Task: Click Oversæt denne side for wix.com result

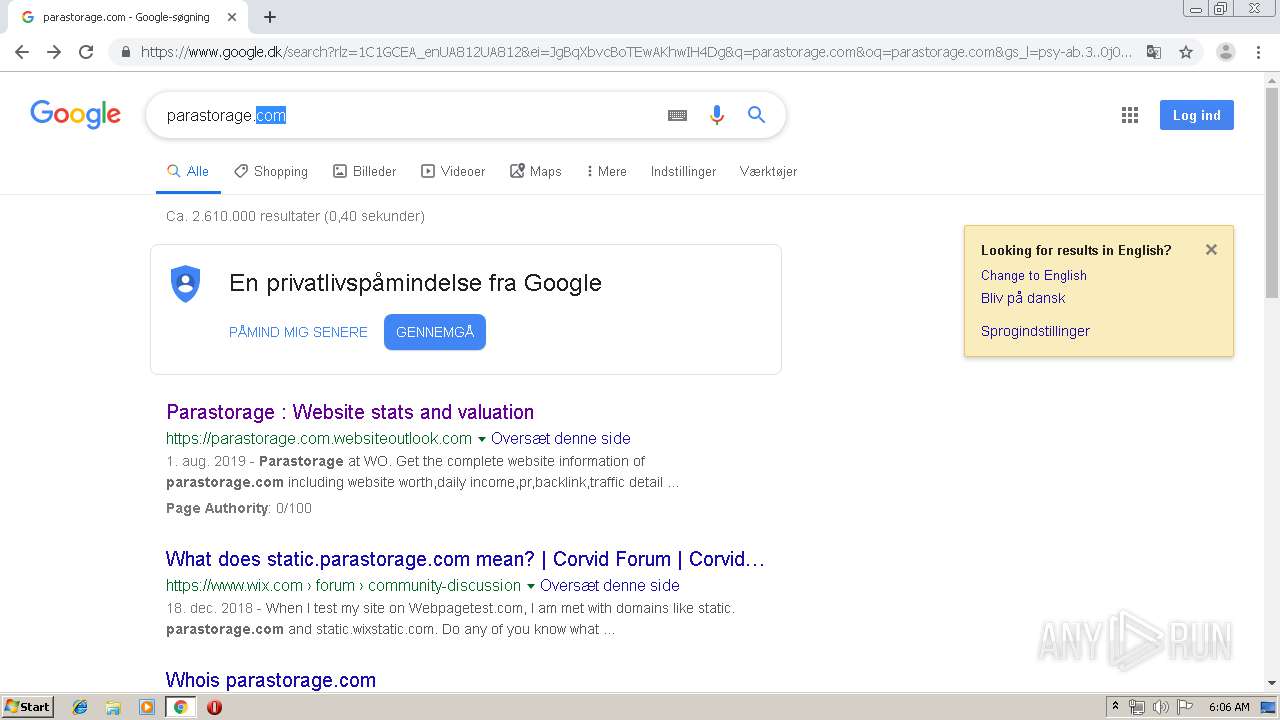Action: [610, 585]
